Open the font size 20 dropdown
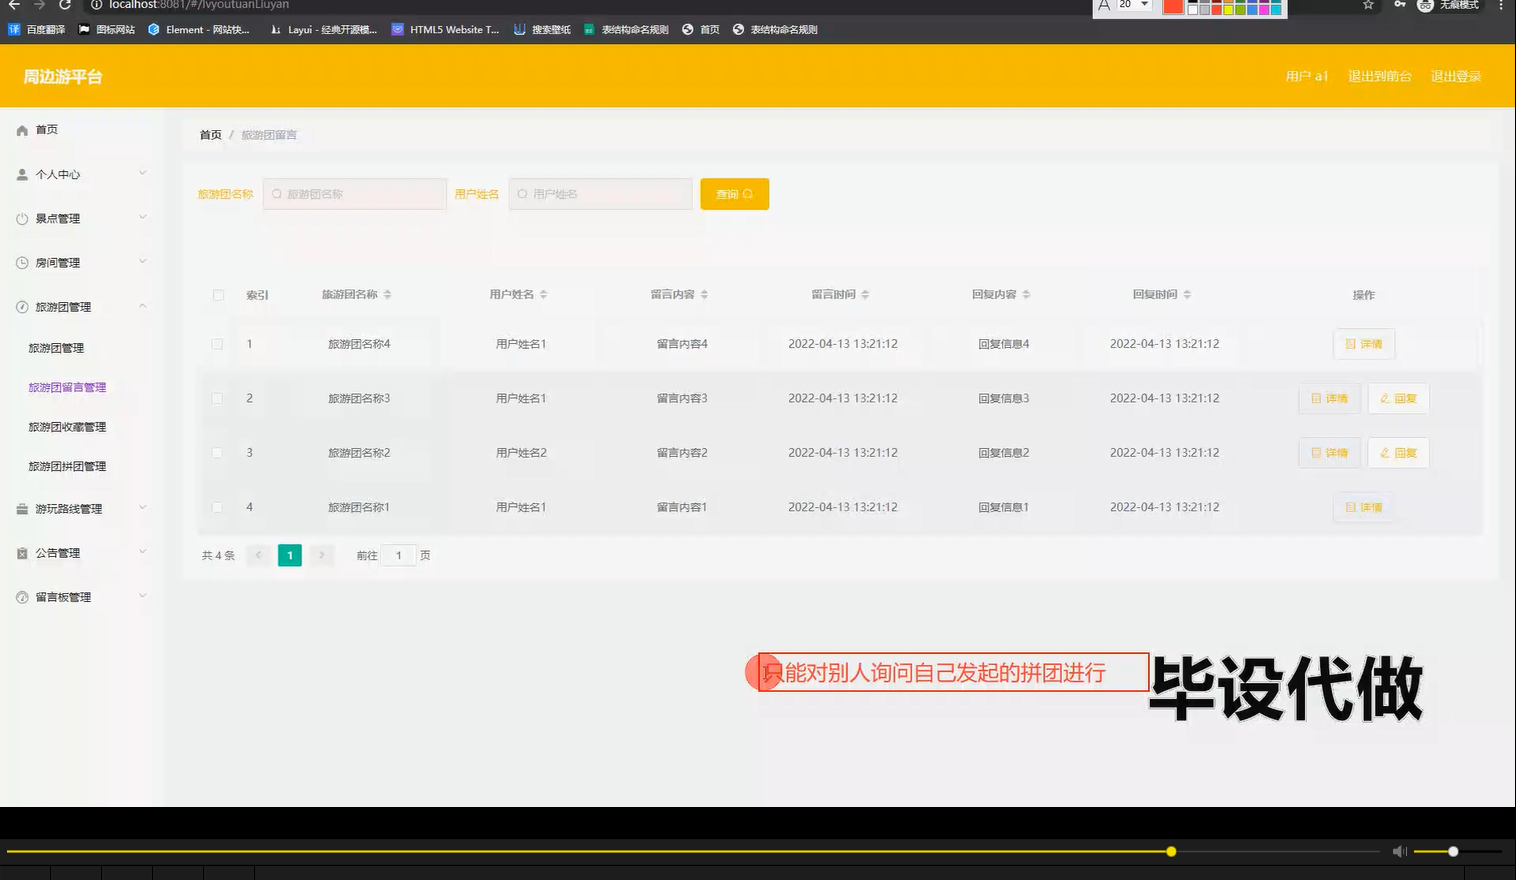This screenshot has width=1516, height=880. 1134,5
